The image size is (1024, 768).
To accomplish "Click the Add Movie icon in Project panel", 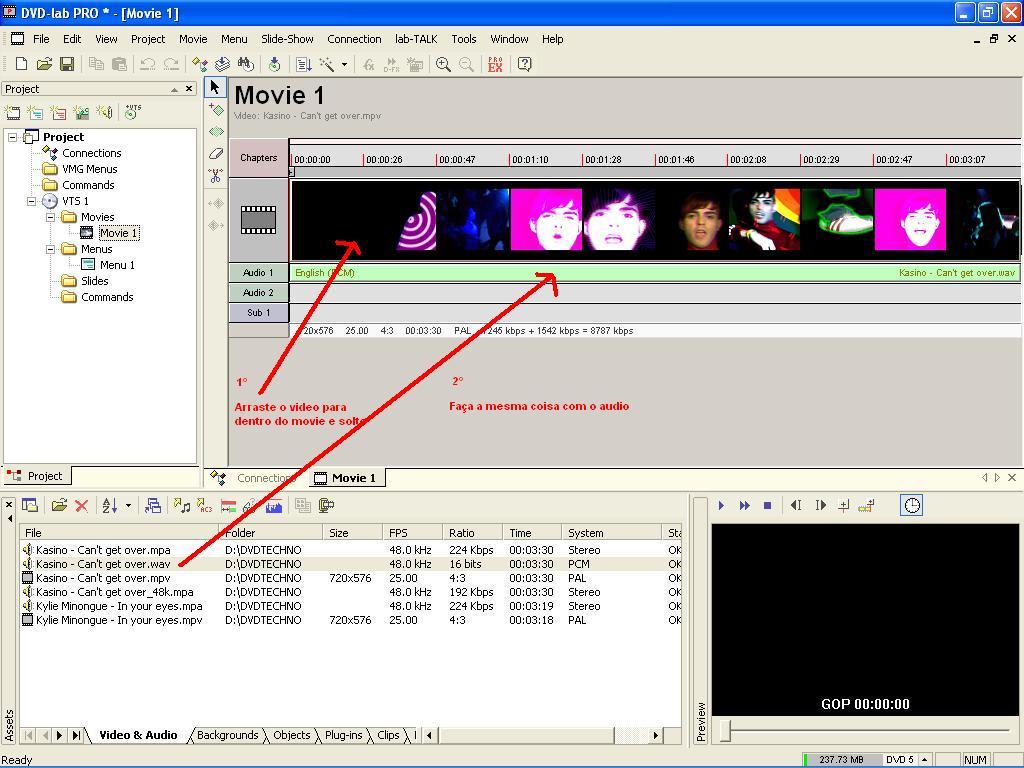I will point(12,112).
